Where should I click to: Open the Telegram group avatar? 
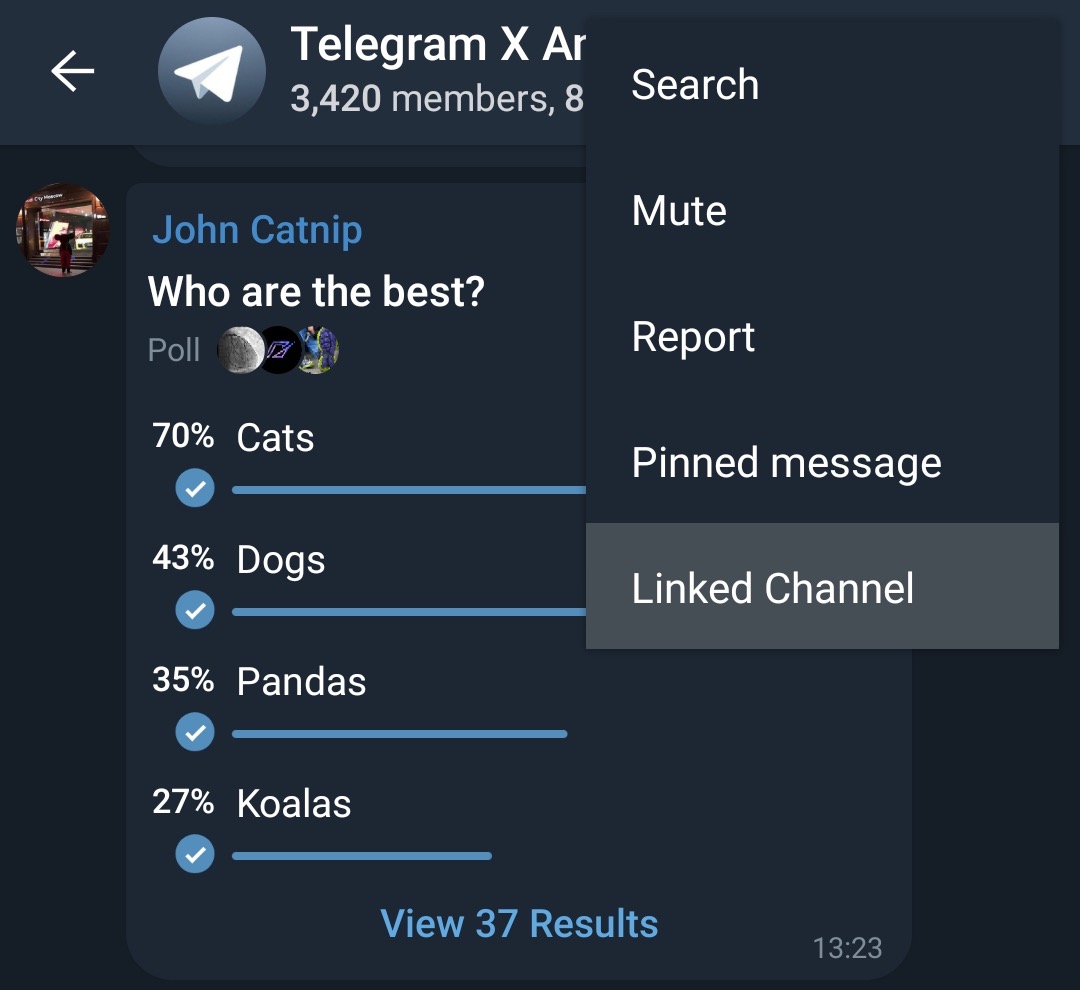click(x=212, y=73)
